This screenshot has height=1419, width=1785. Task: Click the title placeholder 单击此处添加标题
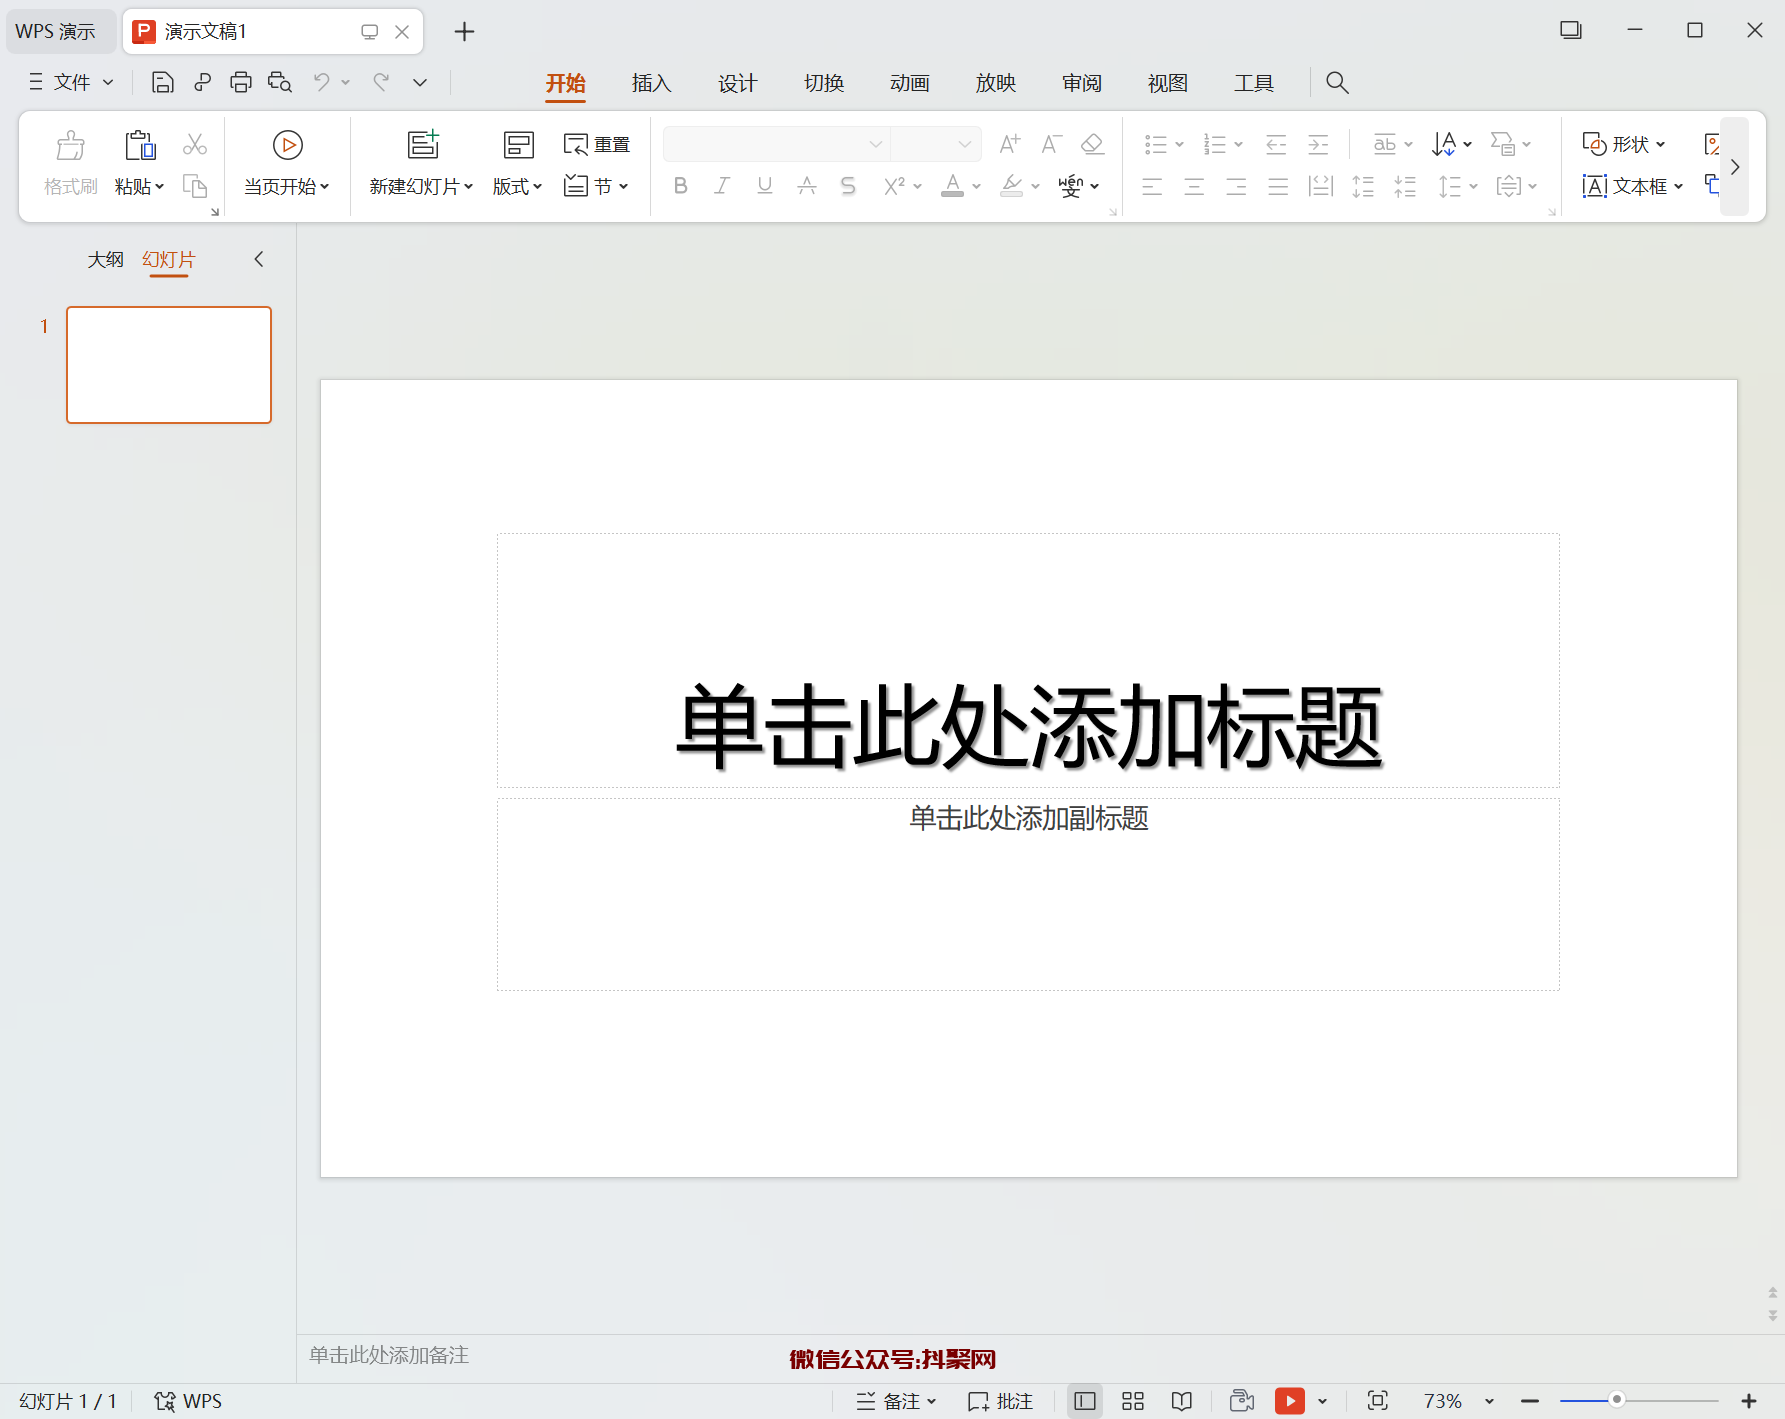[x=1029, y=727]
